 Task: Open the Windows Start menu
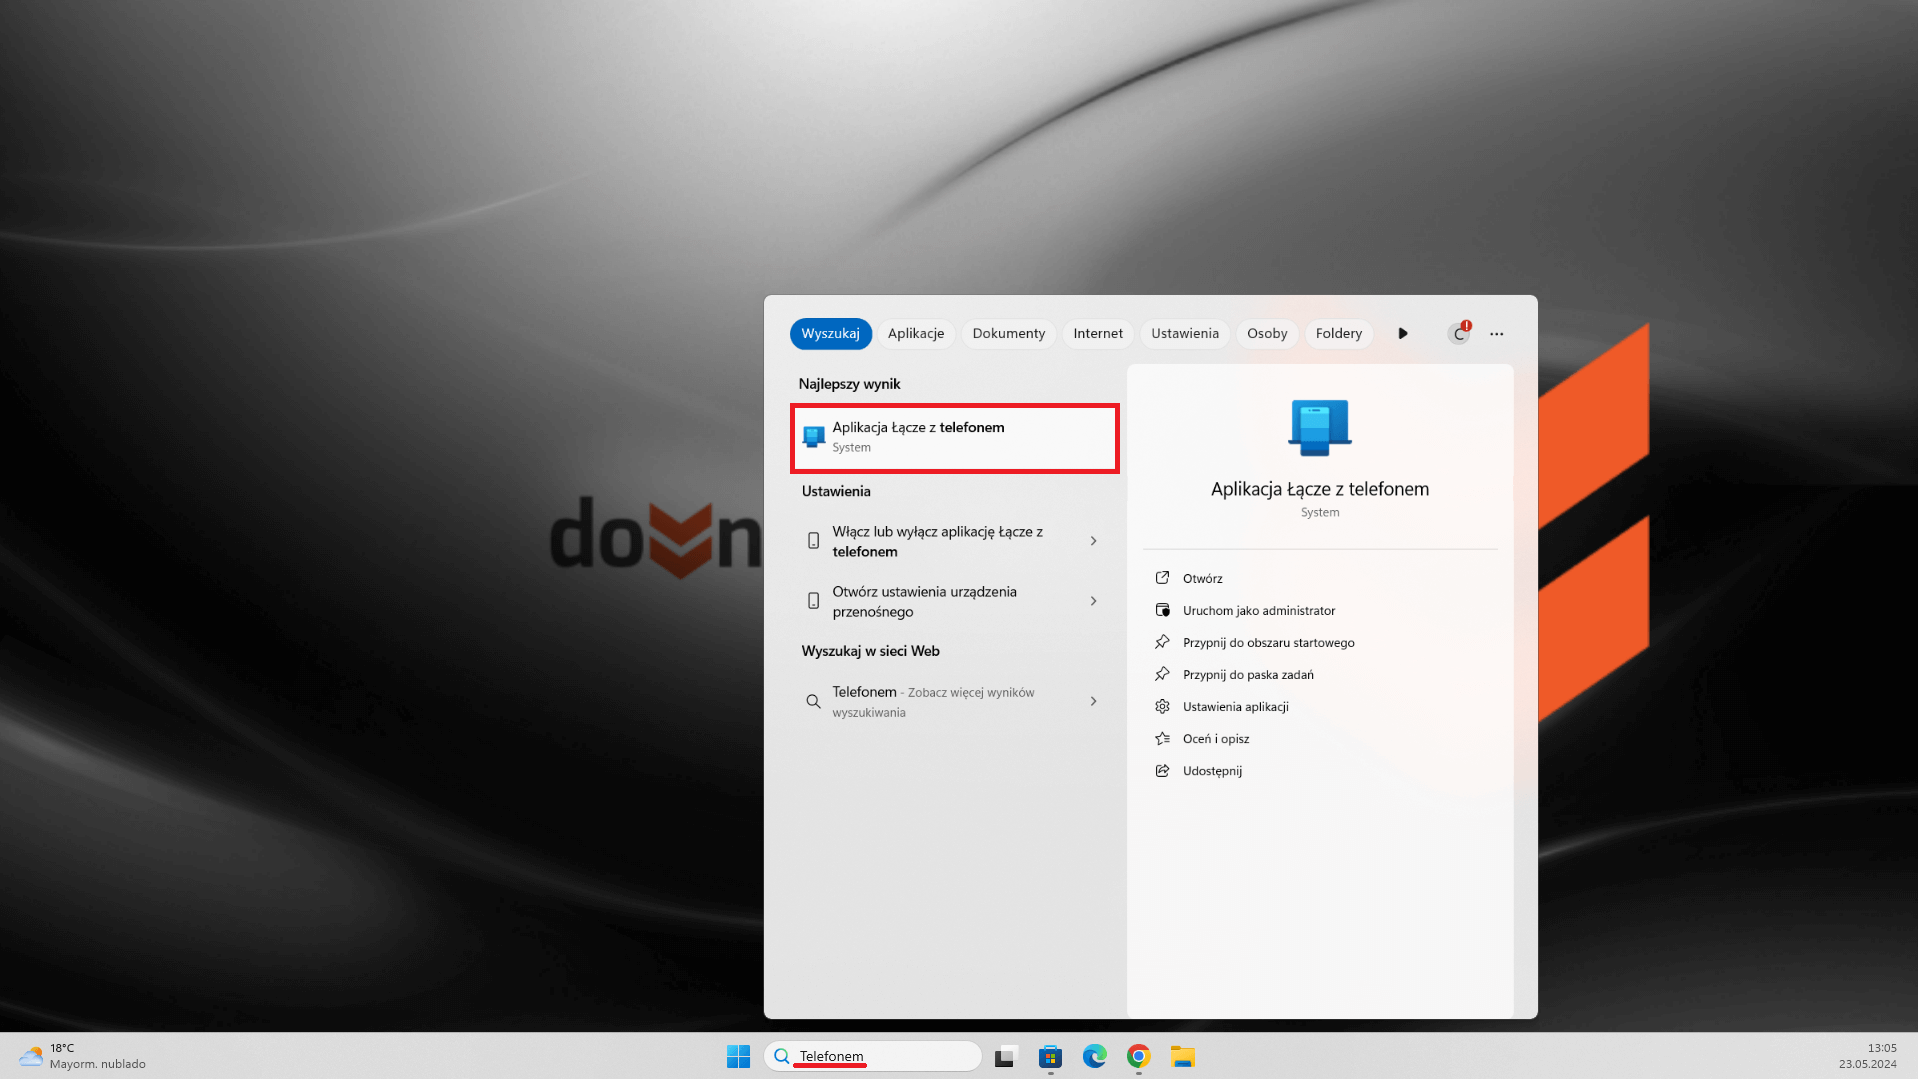pyautogui.click(x=738, y=1056)
